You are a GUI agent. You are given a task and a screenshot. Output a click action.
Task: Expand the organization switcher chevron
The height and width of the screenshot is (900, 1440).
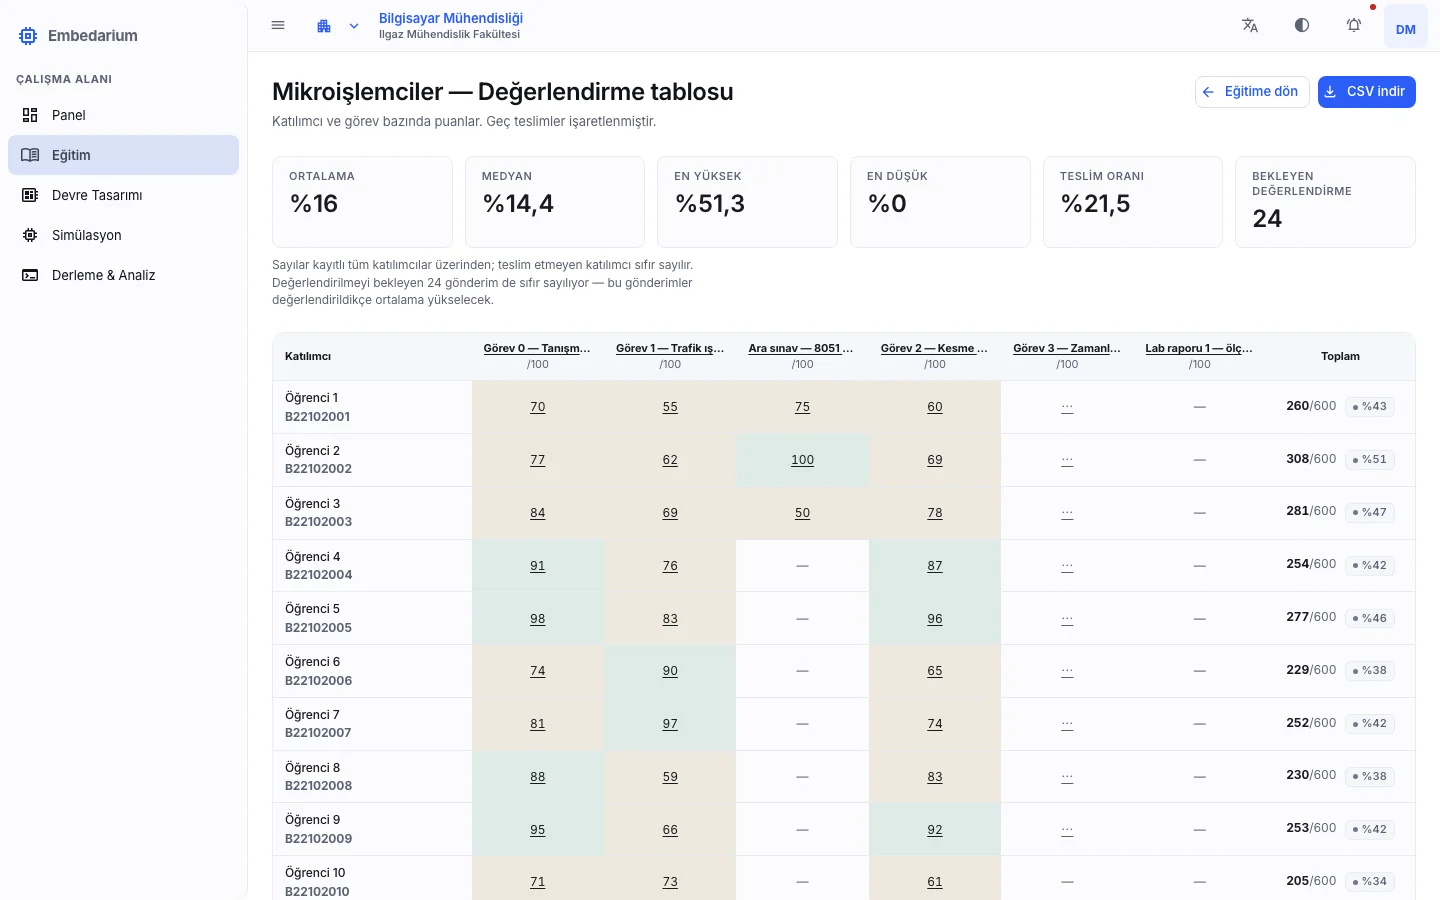tap(354, 26)
